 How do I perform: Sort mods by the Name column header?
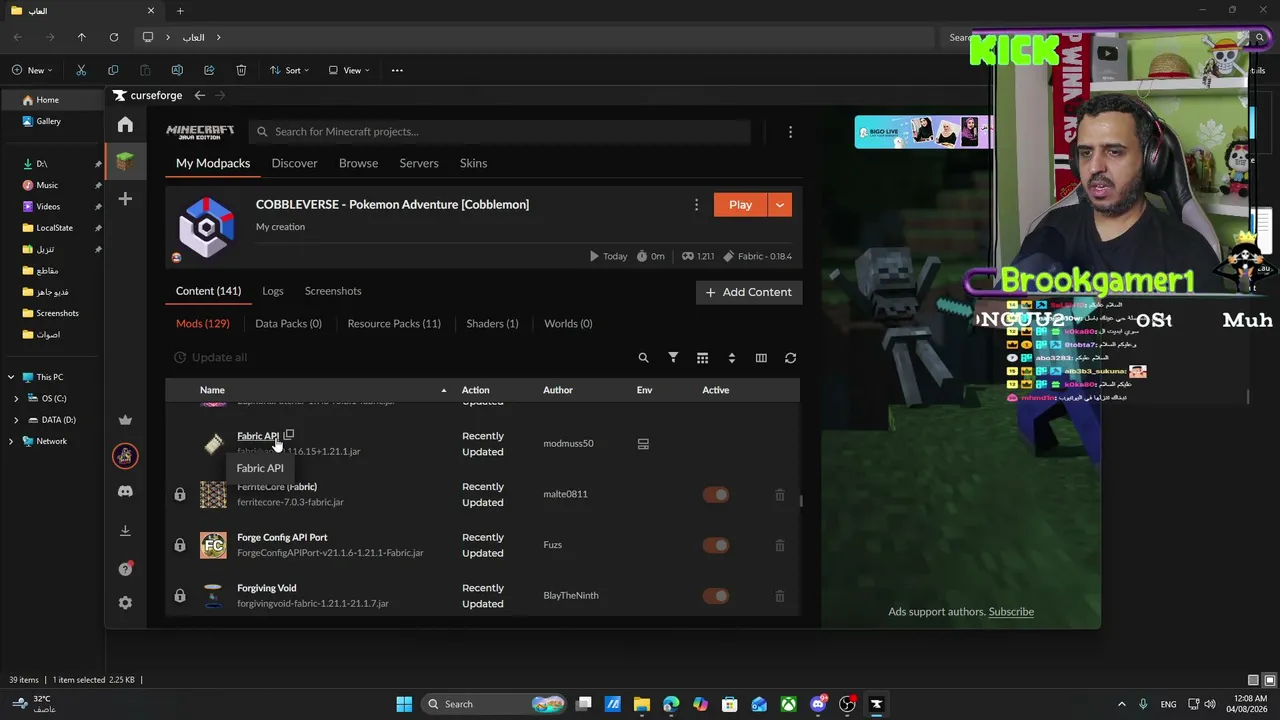(x=212, y=390)
